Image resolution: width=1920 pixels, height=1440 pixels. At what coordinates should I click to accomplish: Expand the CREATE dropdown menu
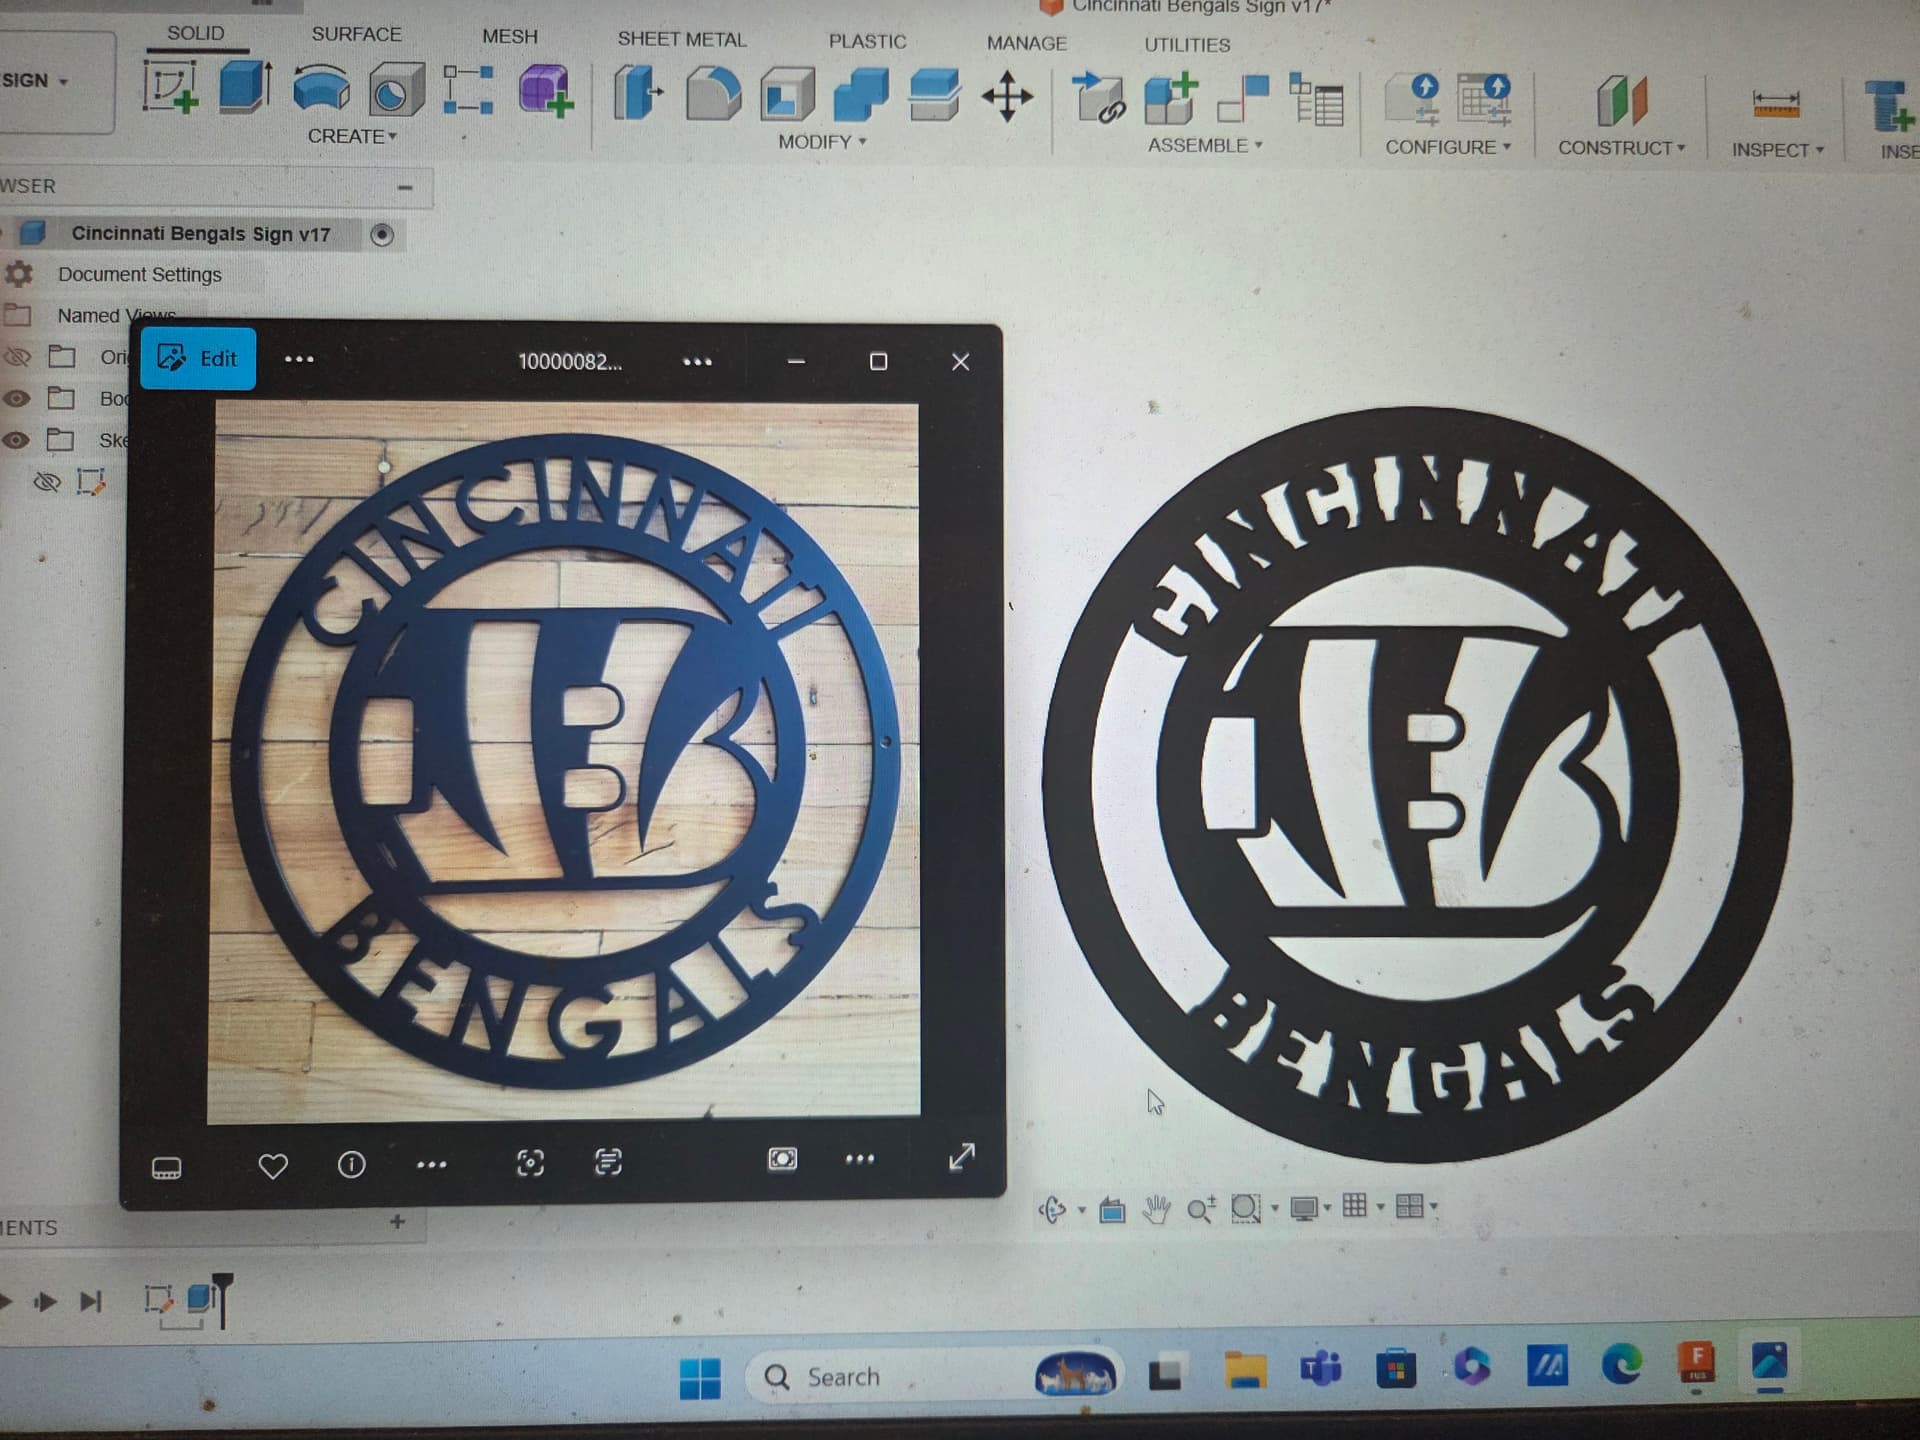pos(352,136)
